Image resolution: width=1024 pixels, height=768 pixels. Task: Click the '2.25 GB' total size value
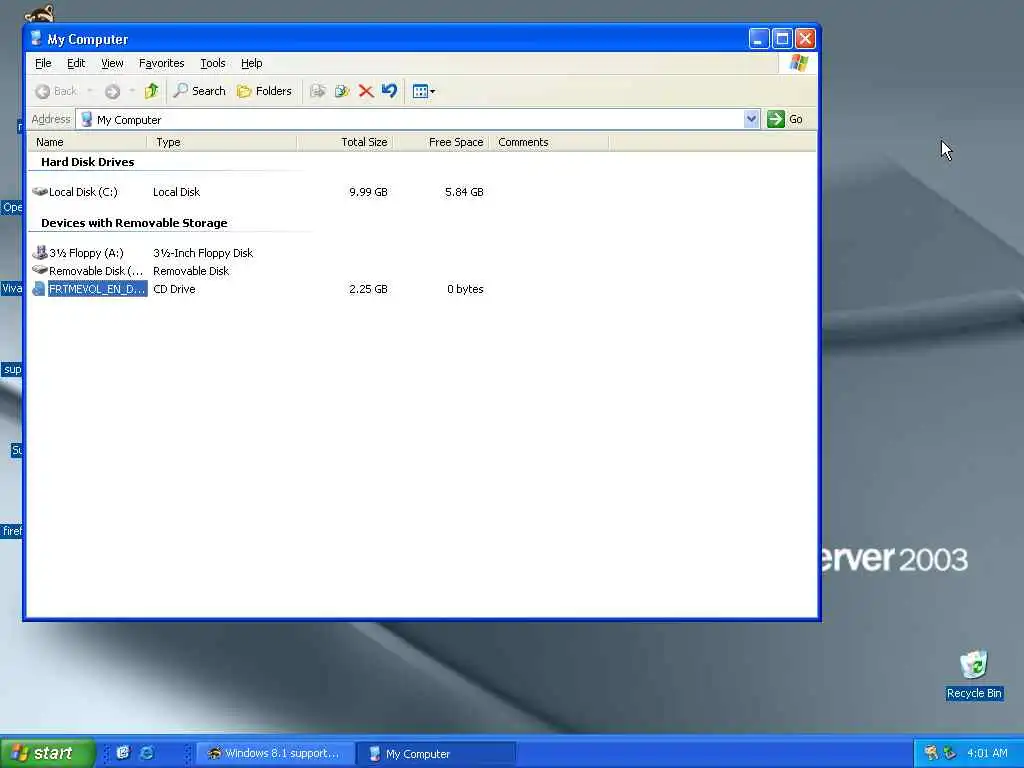pyautogui.click(x=368, y=289)
